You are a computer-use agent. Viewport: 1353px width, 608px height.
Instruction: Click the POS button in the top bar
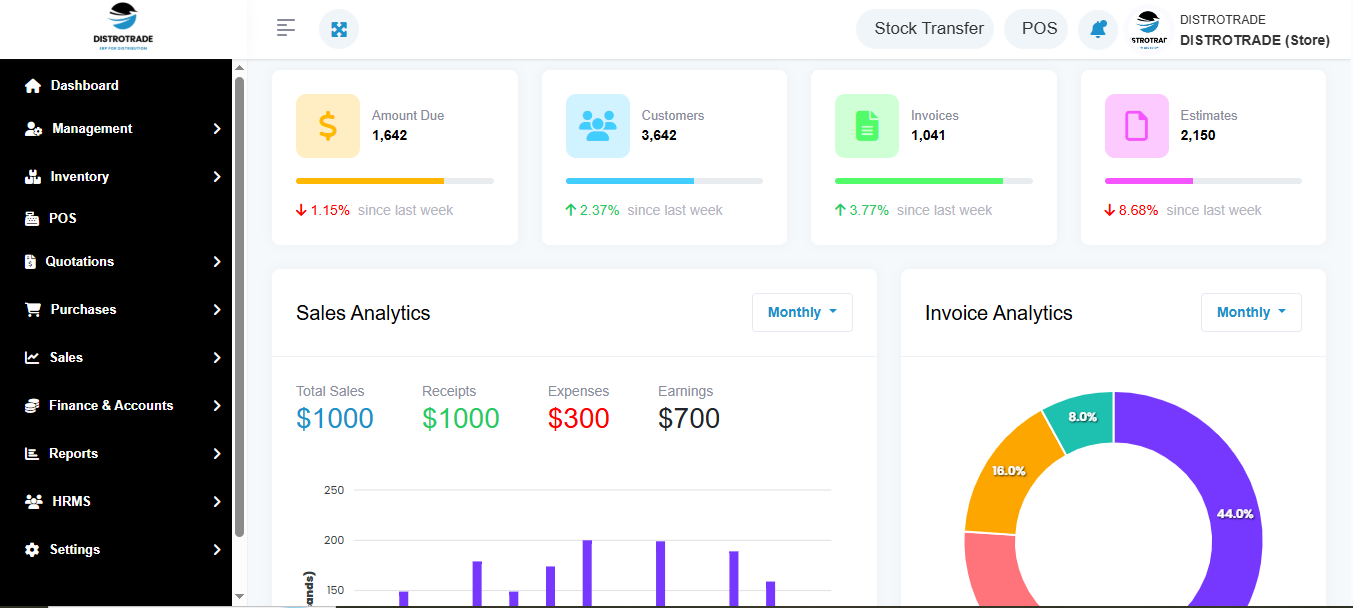coord(1039,28)
